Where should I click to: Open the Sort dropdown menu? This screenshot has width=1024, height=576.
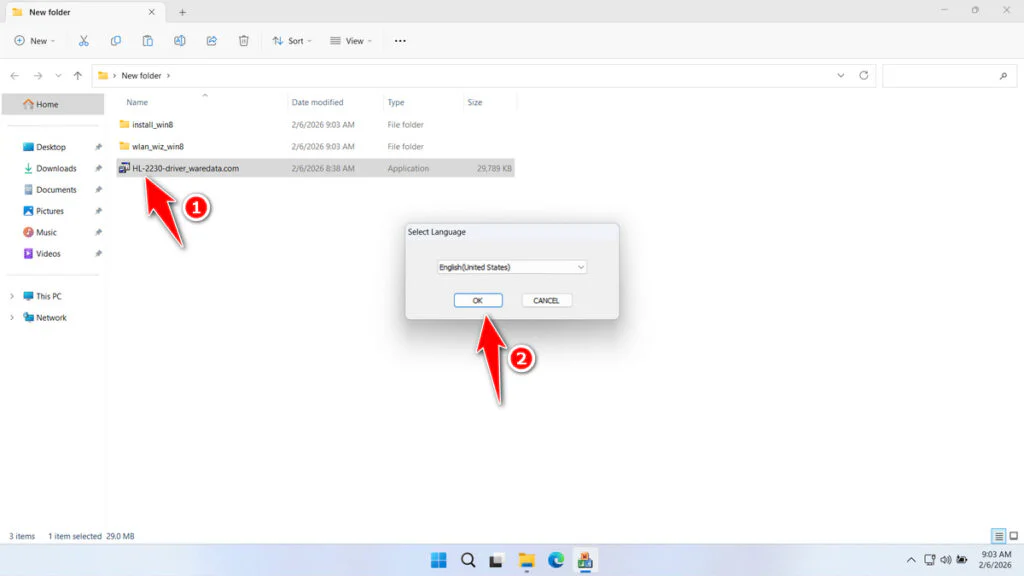tap(292, 41)
